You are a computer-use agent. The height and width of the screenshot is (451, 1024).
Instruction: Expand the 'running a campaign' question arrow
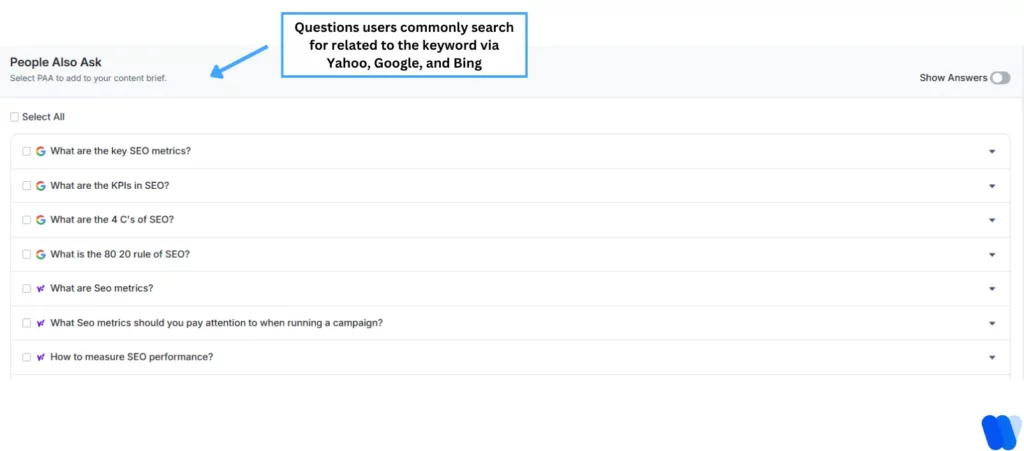(x=992, y=323)
